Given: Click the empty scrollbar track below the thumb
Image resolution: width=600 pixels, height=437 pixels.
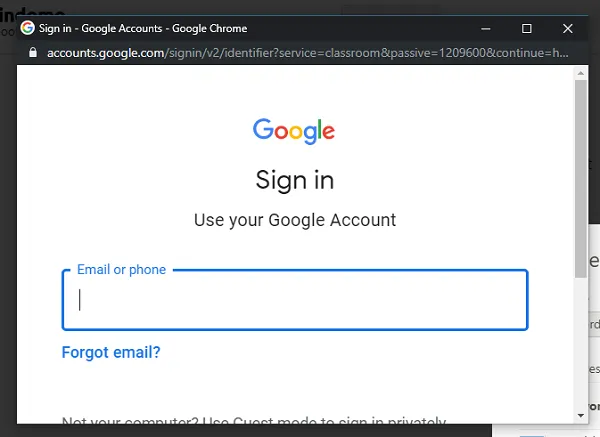Looking at the screenshot, I should (581, 344).
